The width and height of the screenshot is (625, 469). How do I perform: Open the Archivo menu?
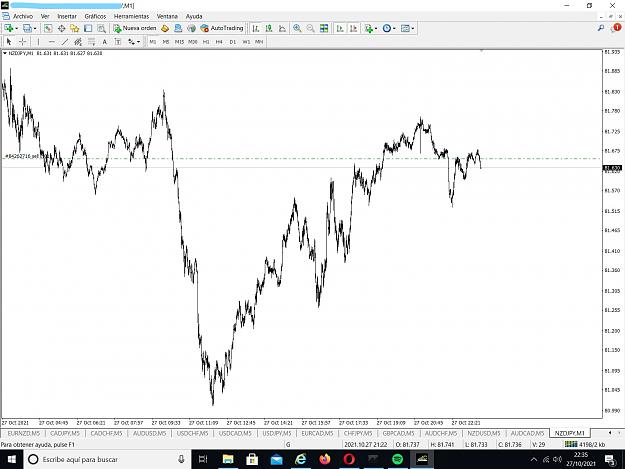click(x=23, y=16)
